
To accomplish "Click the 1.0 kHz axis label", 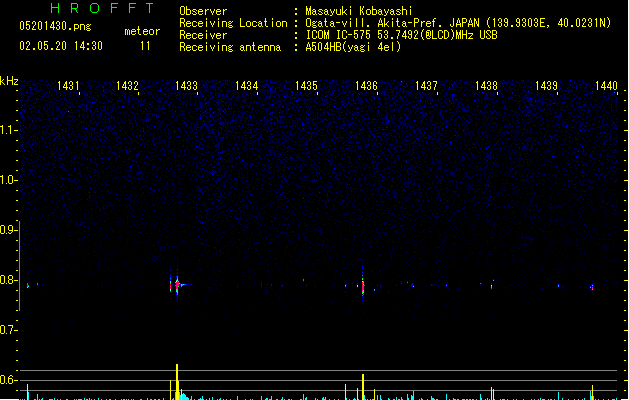I will (x=7, y=180).
